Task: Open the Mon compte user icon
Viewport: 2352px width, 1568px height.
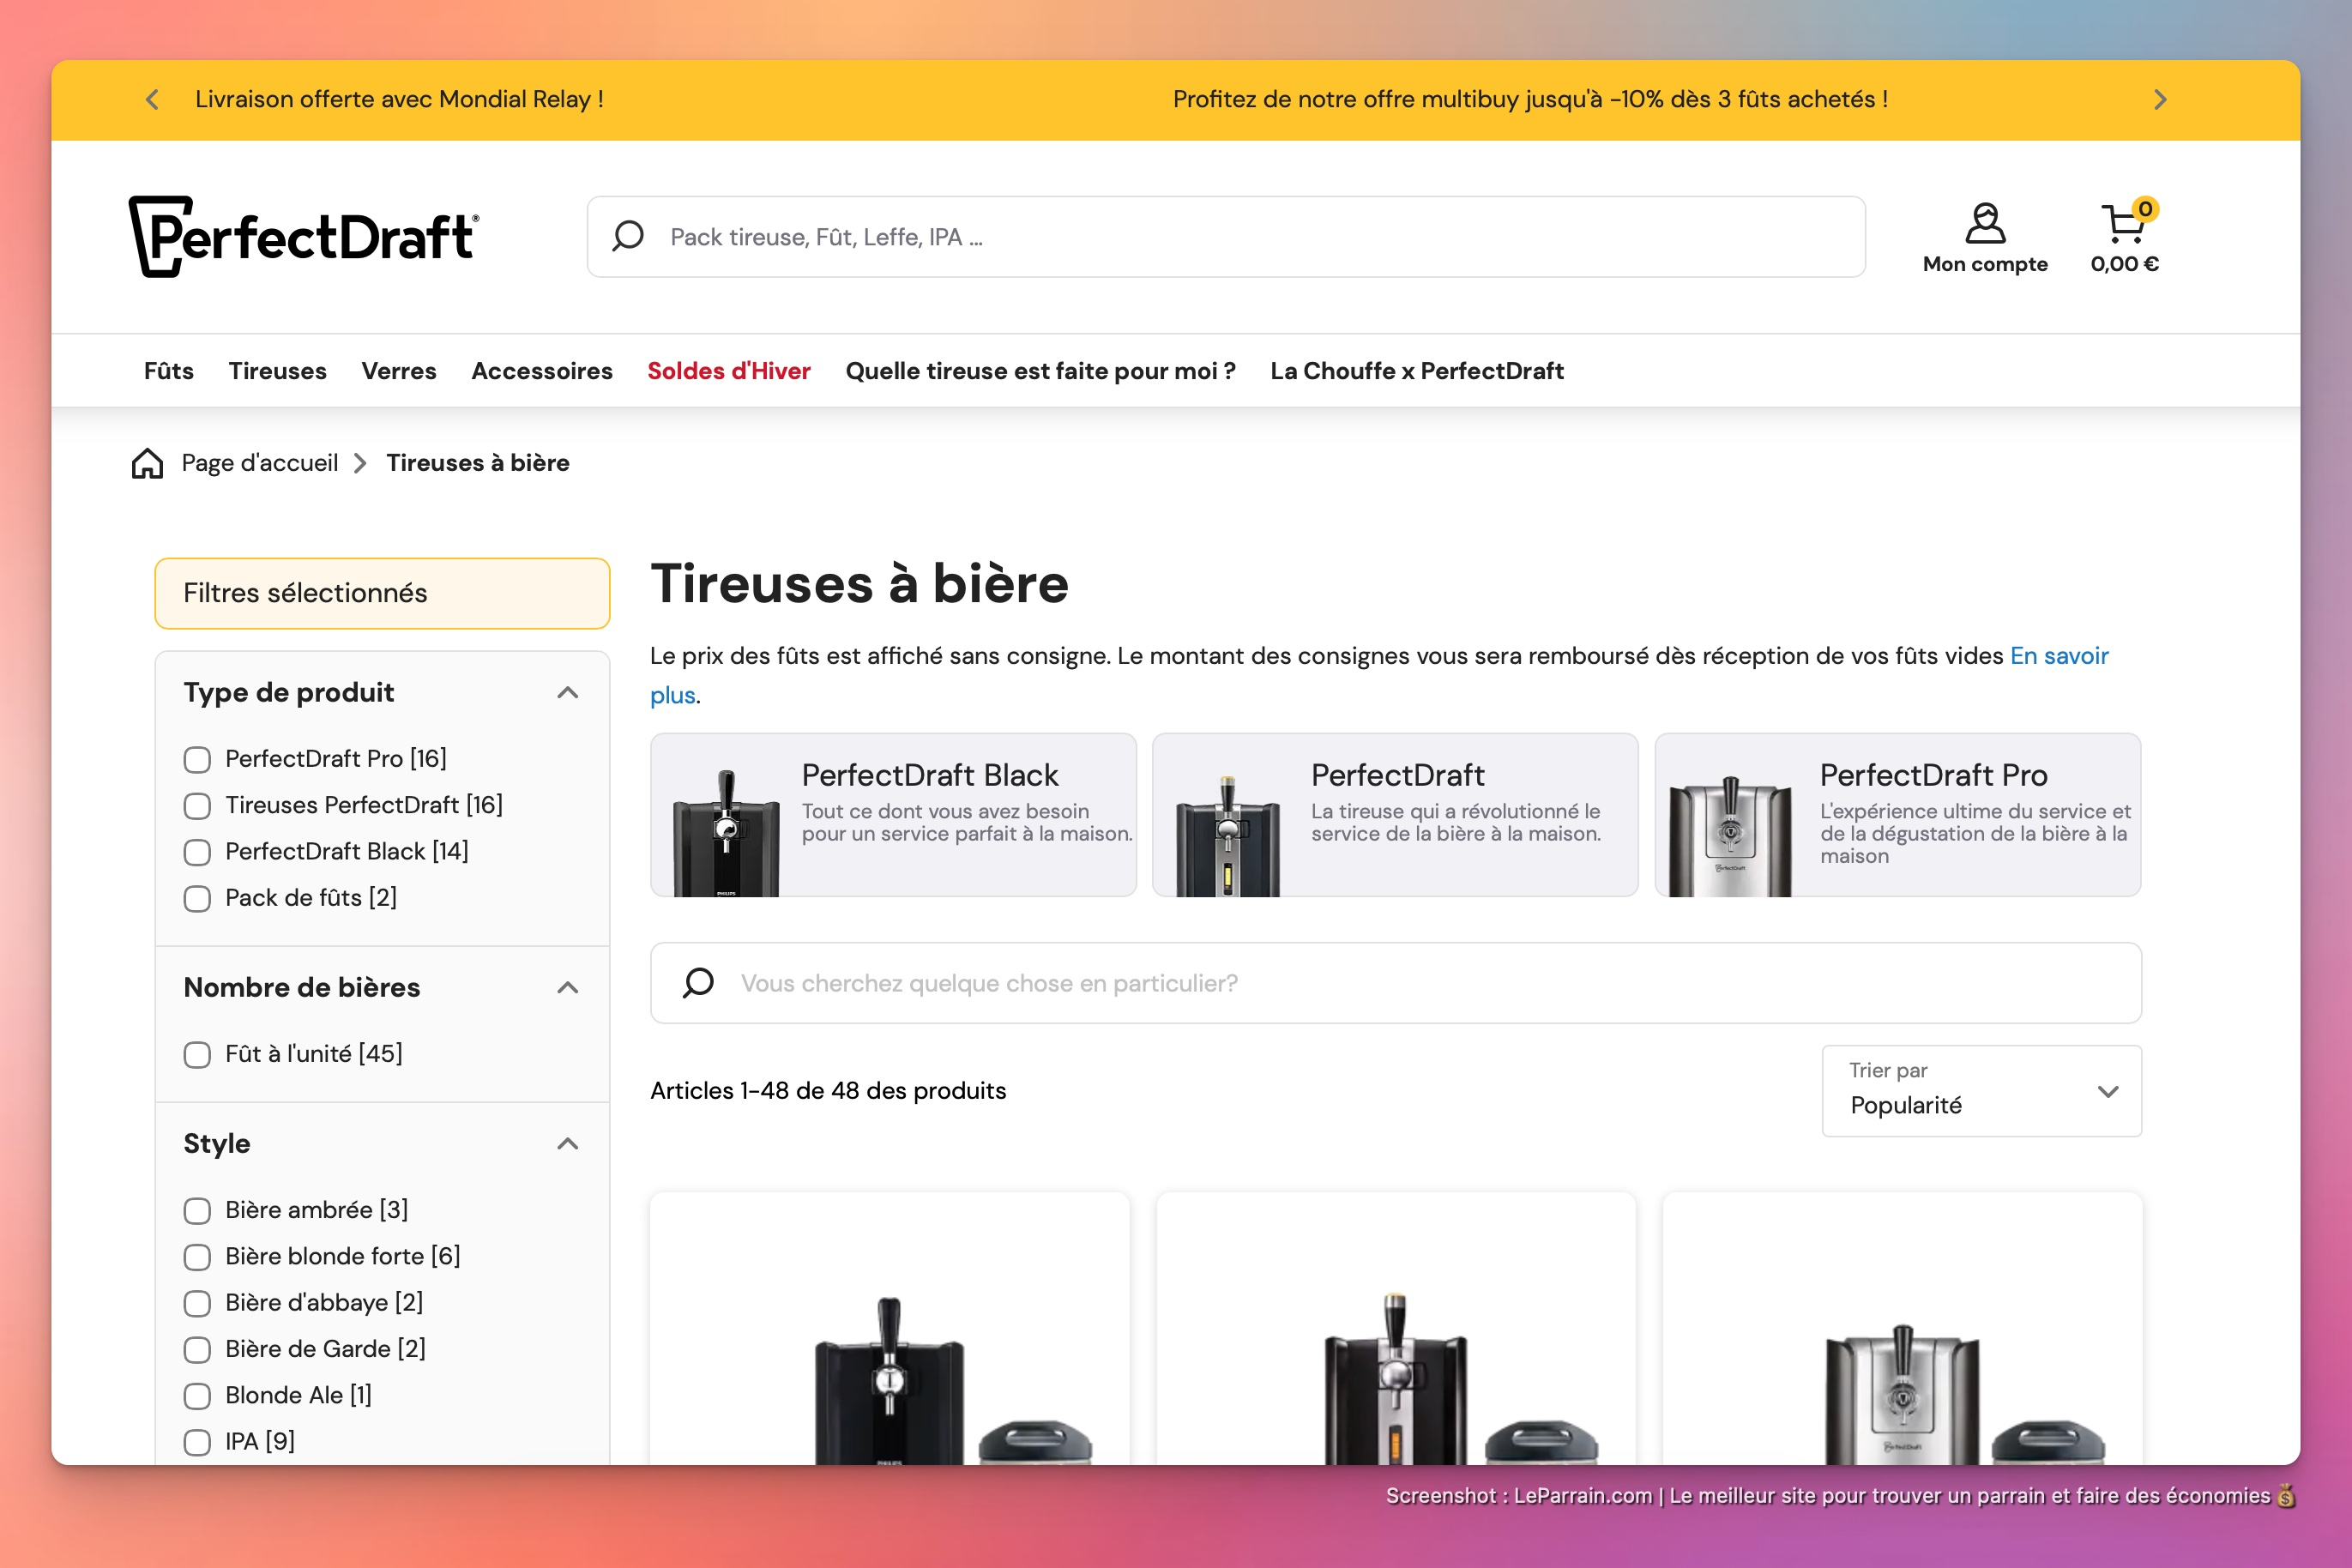Action: click(1984, 224)
